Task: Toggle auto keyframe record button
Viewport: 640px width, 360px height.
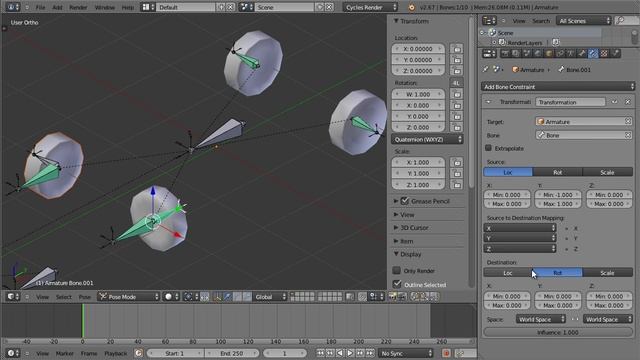Action: (446, 353)
